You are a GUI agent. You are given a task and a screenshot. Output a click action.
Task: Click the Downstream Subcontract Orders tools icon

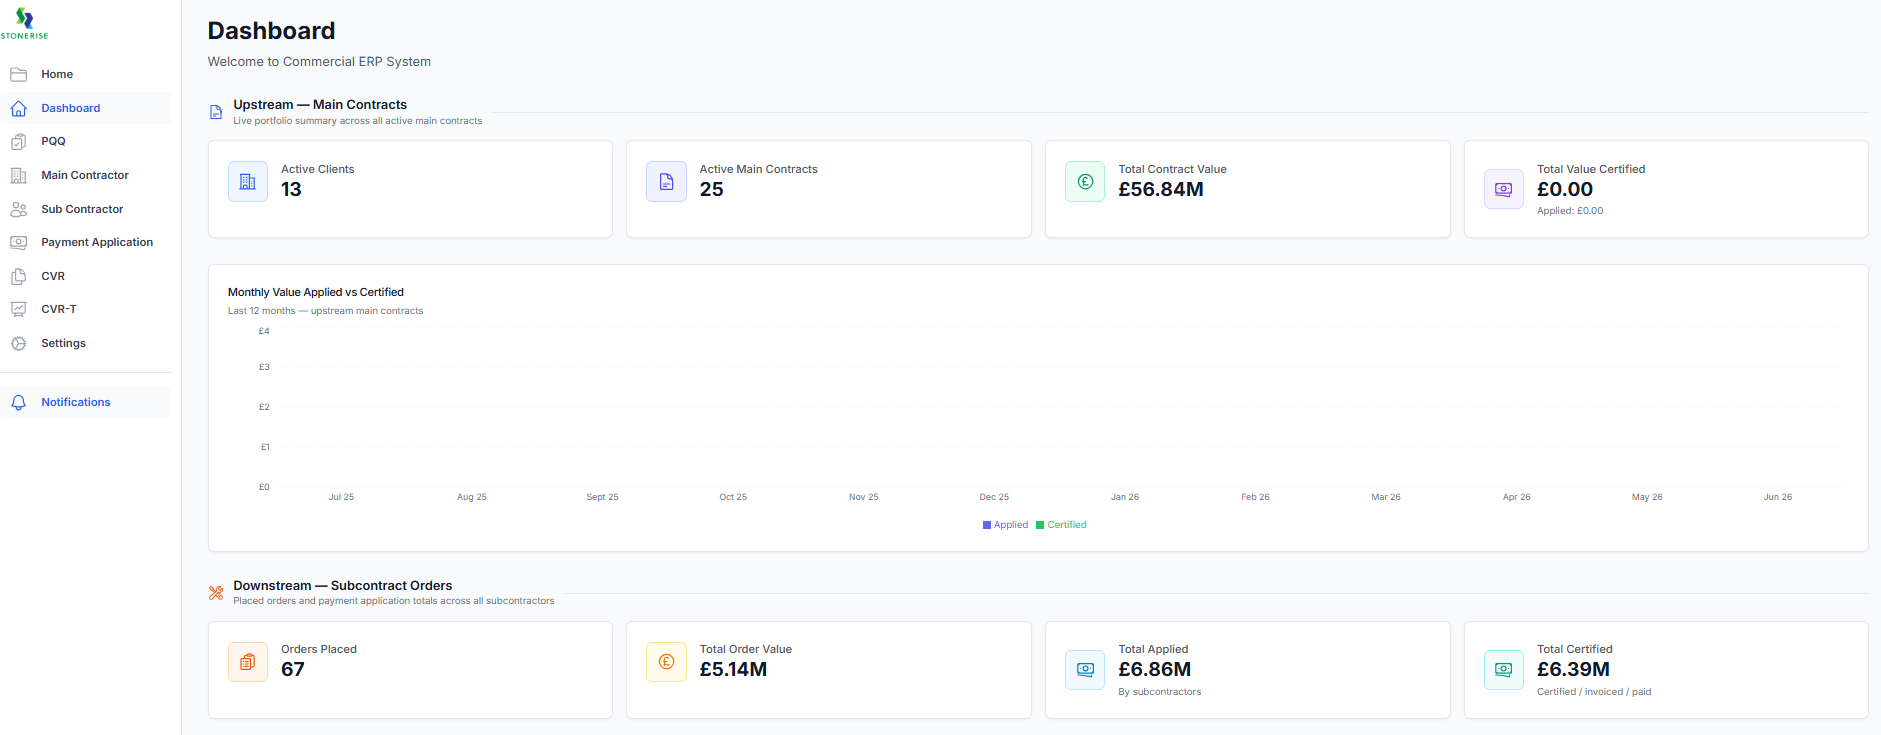point(216,593)
